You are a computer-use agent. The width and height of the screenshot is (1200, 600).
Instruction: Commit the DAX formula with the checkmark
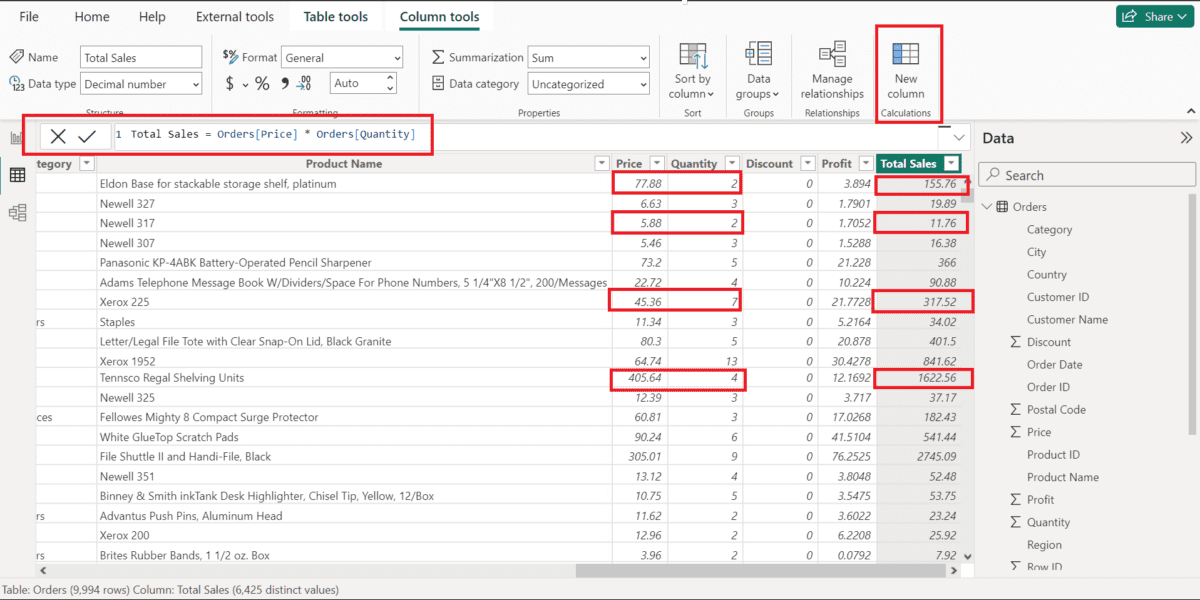88,134
